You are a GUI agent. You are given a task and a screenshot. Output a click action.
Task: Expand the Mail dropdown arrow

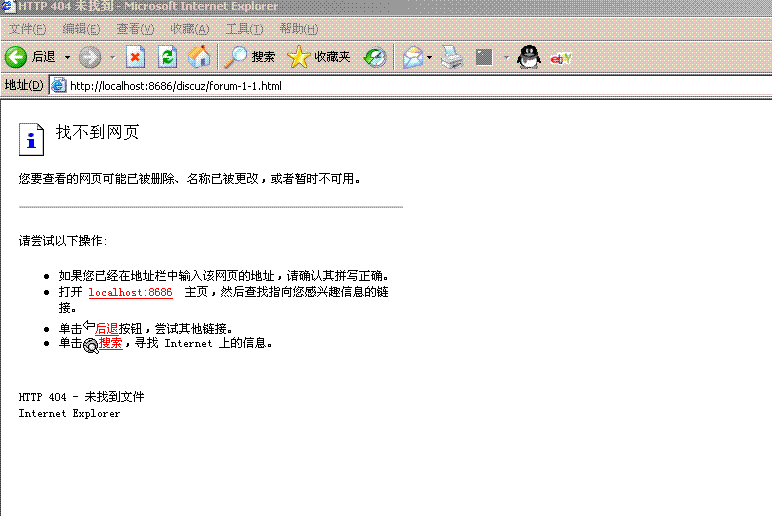(x=430, y=58)
